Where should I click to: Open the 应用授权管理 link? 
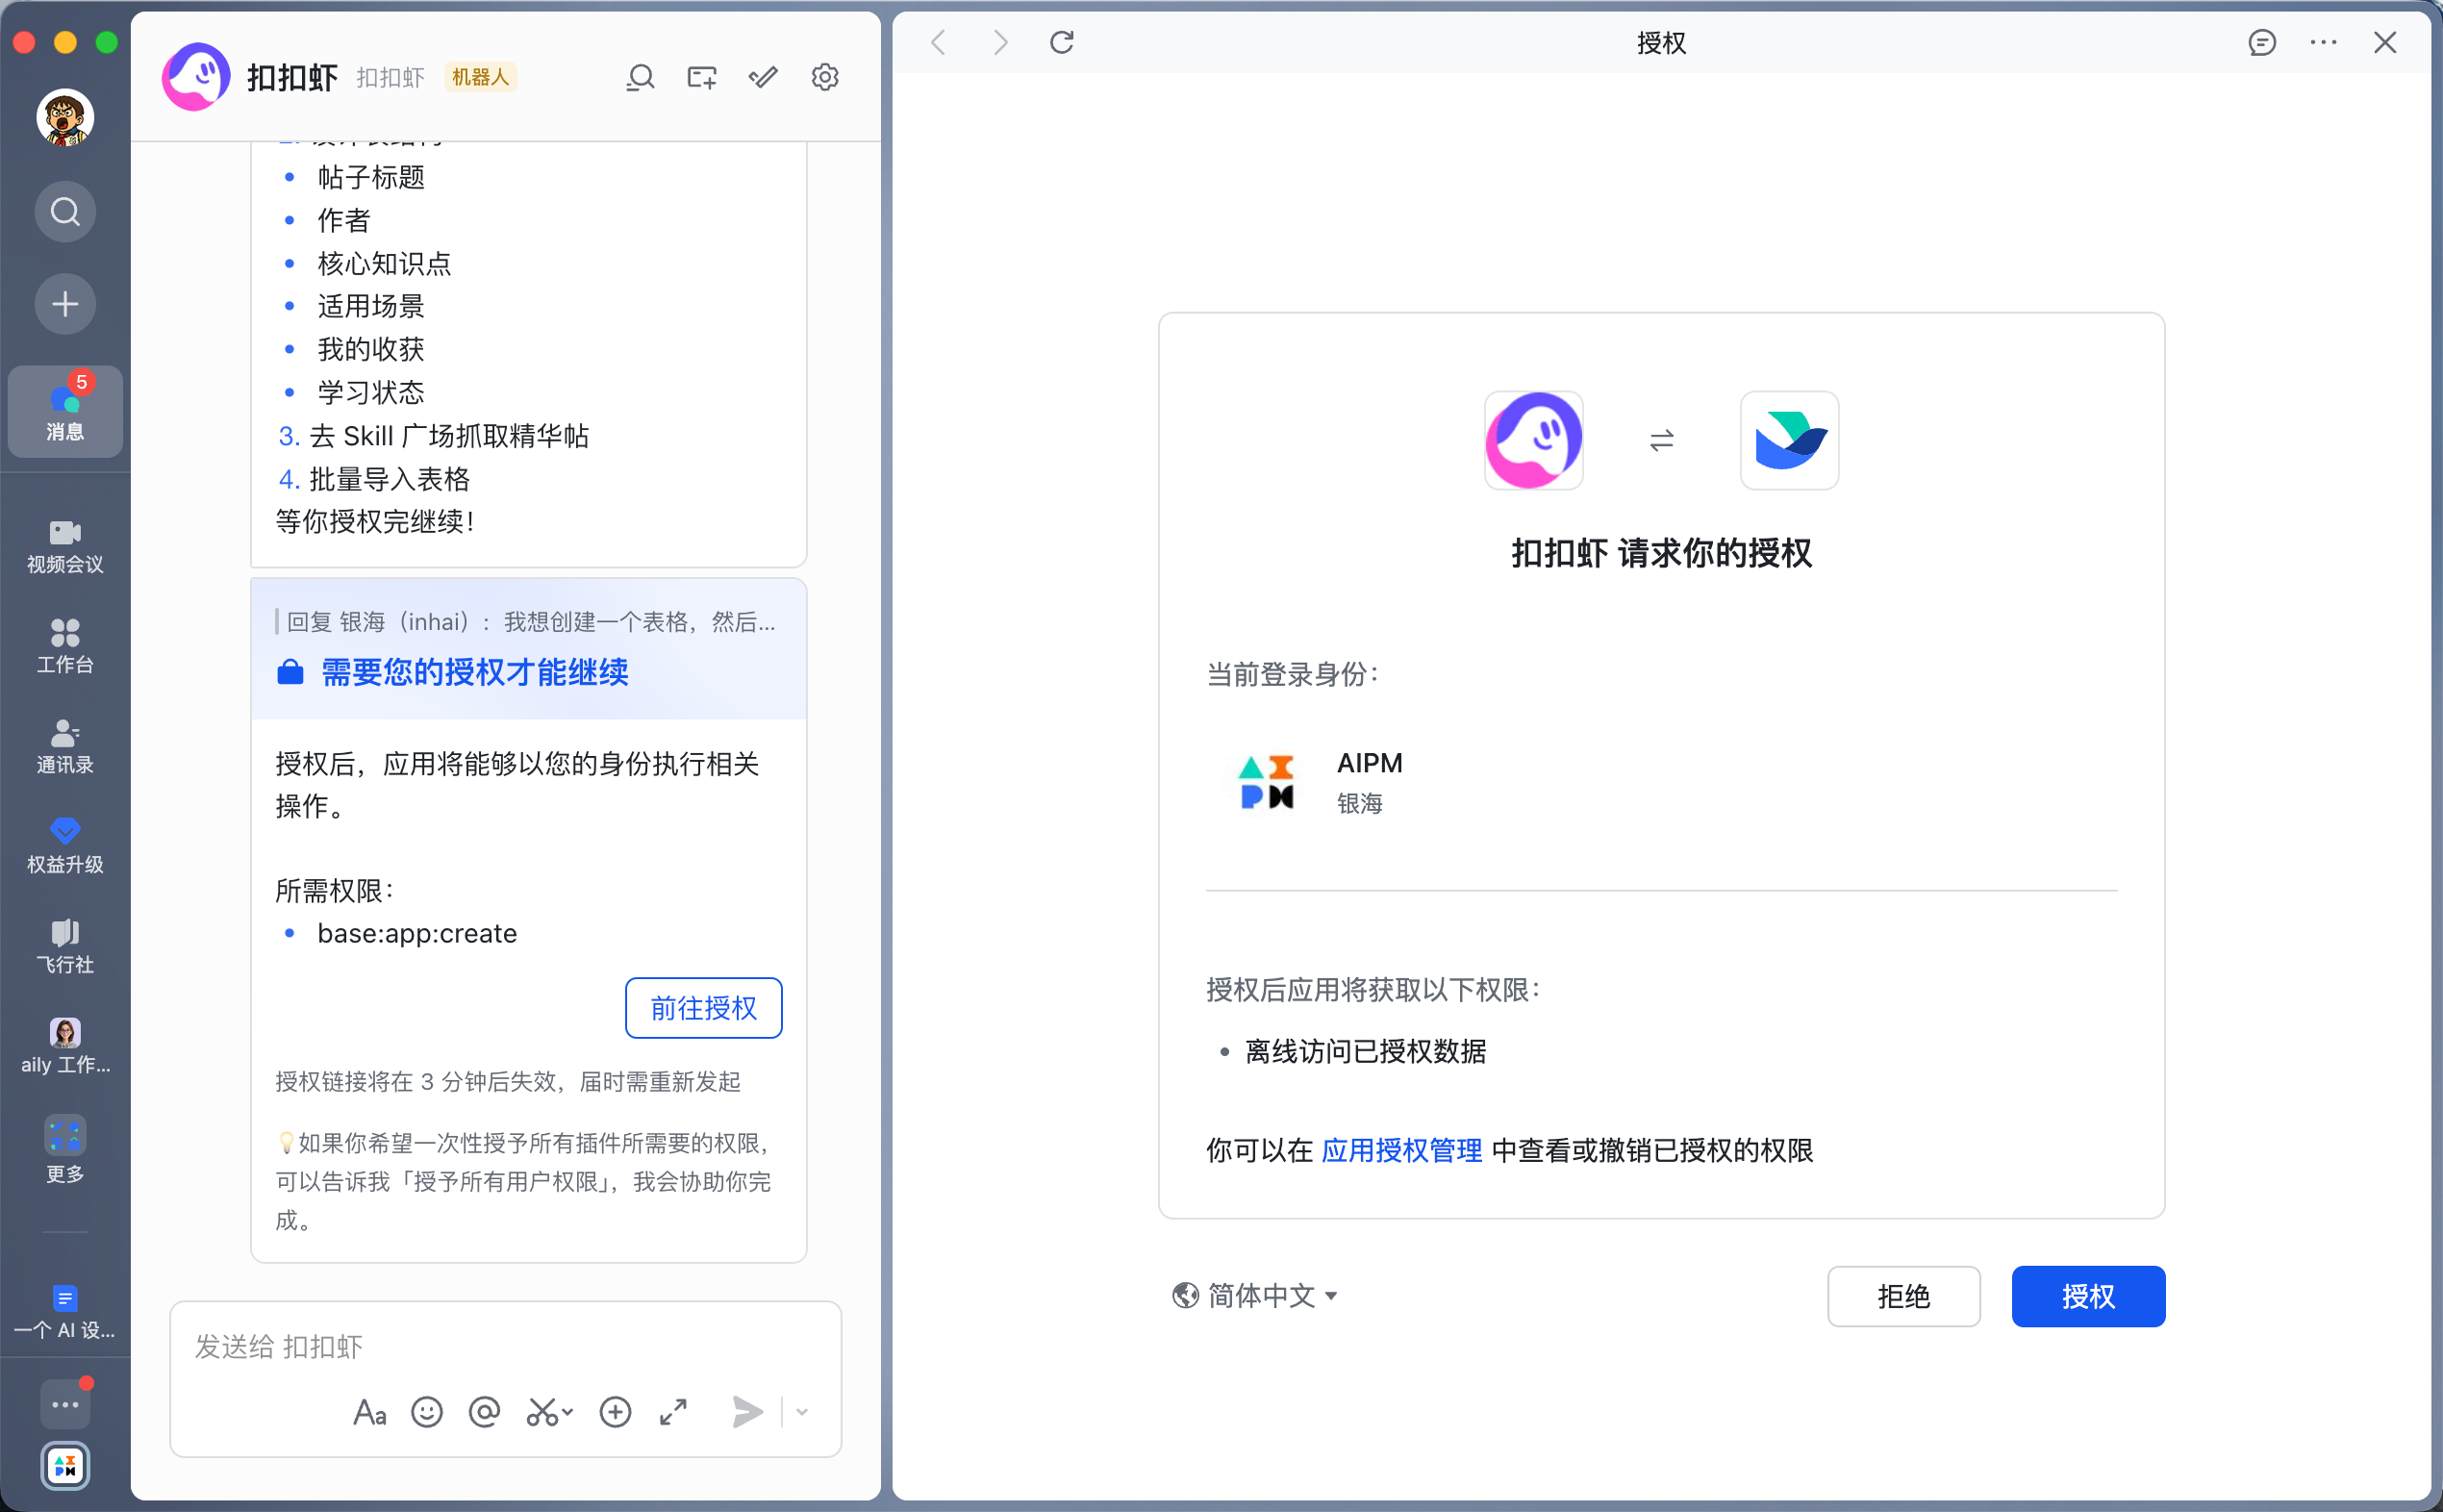point(1401,1150)
